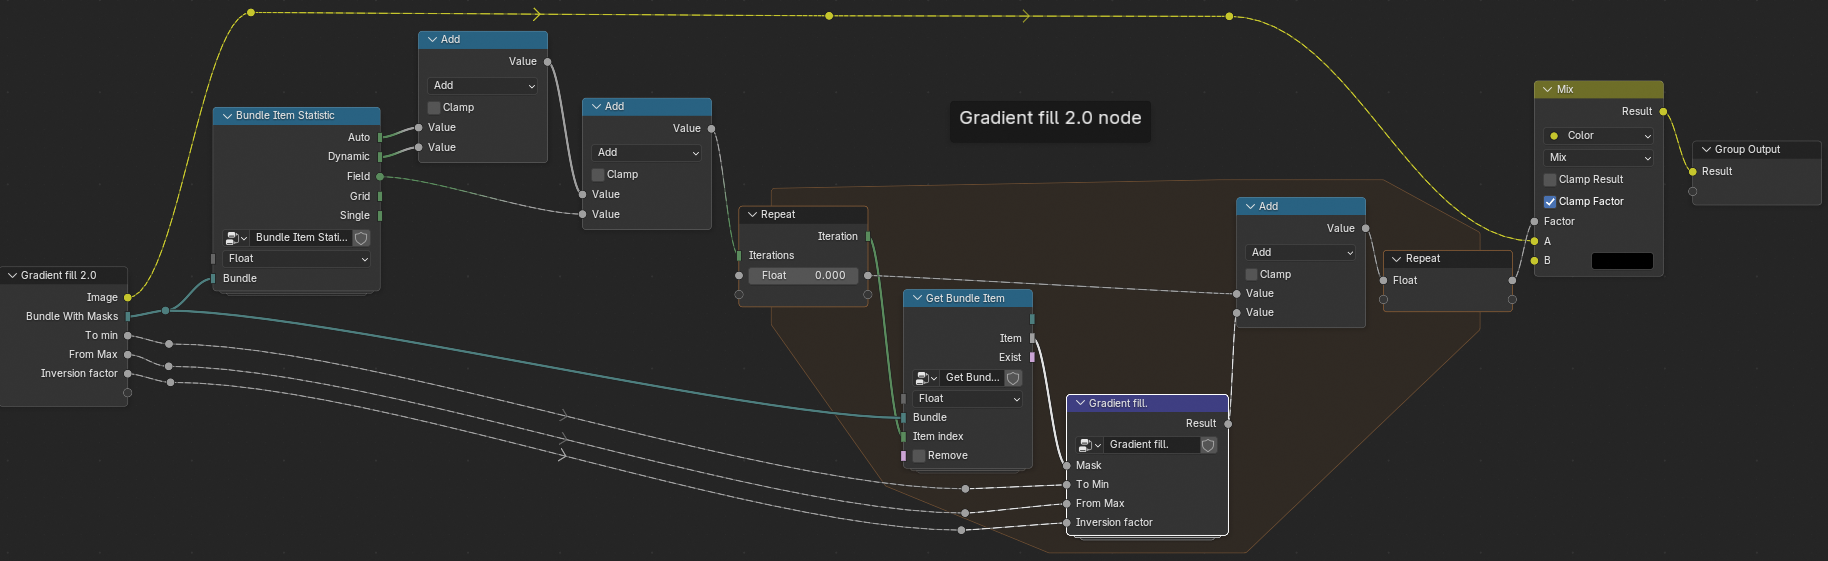Open the node tree browser in Get Bundle Item
The image size is (1828, 561).
click(x=926, y=378)
